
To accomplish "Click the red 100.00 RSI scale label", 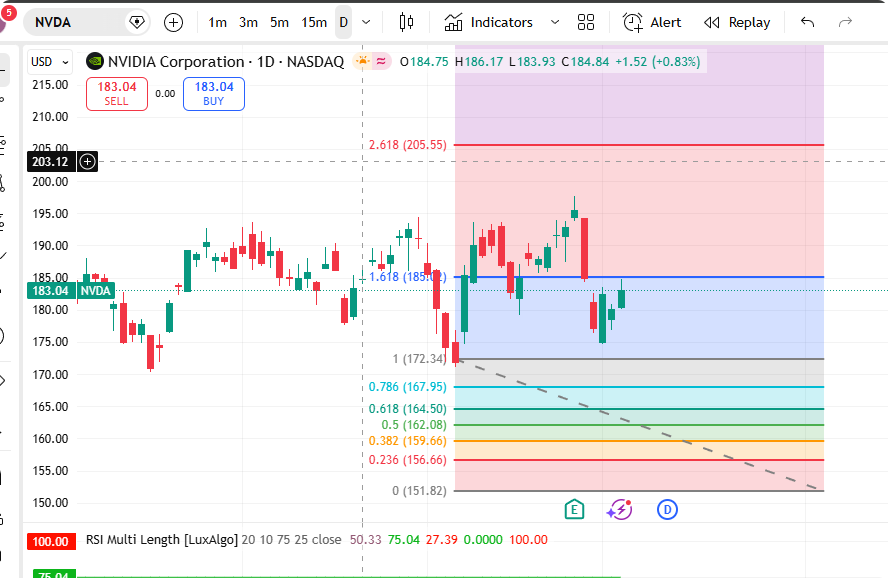I will [50, 542].
